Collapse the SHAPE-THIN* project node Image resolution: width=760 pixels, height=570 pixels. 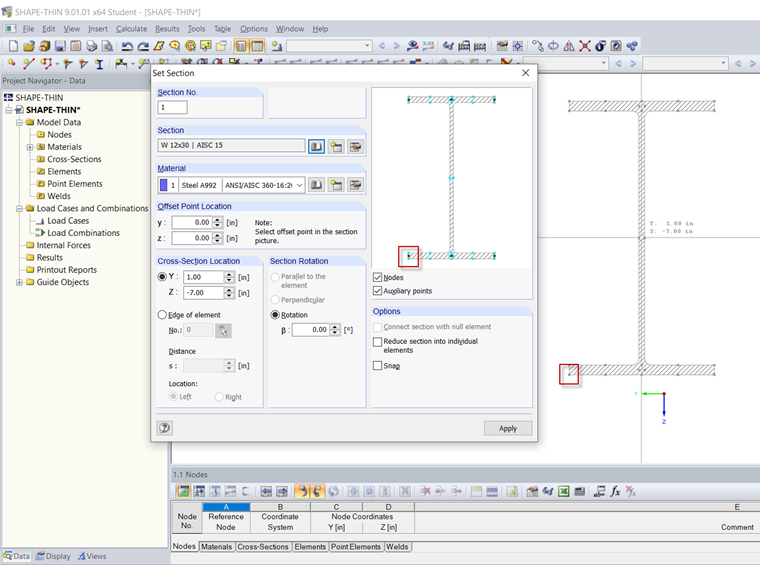(x=9, y=110)
